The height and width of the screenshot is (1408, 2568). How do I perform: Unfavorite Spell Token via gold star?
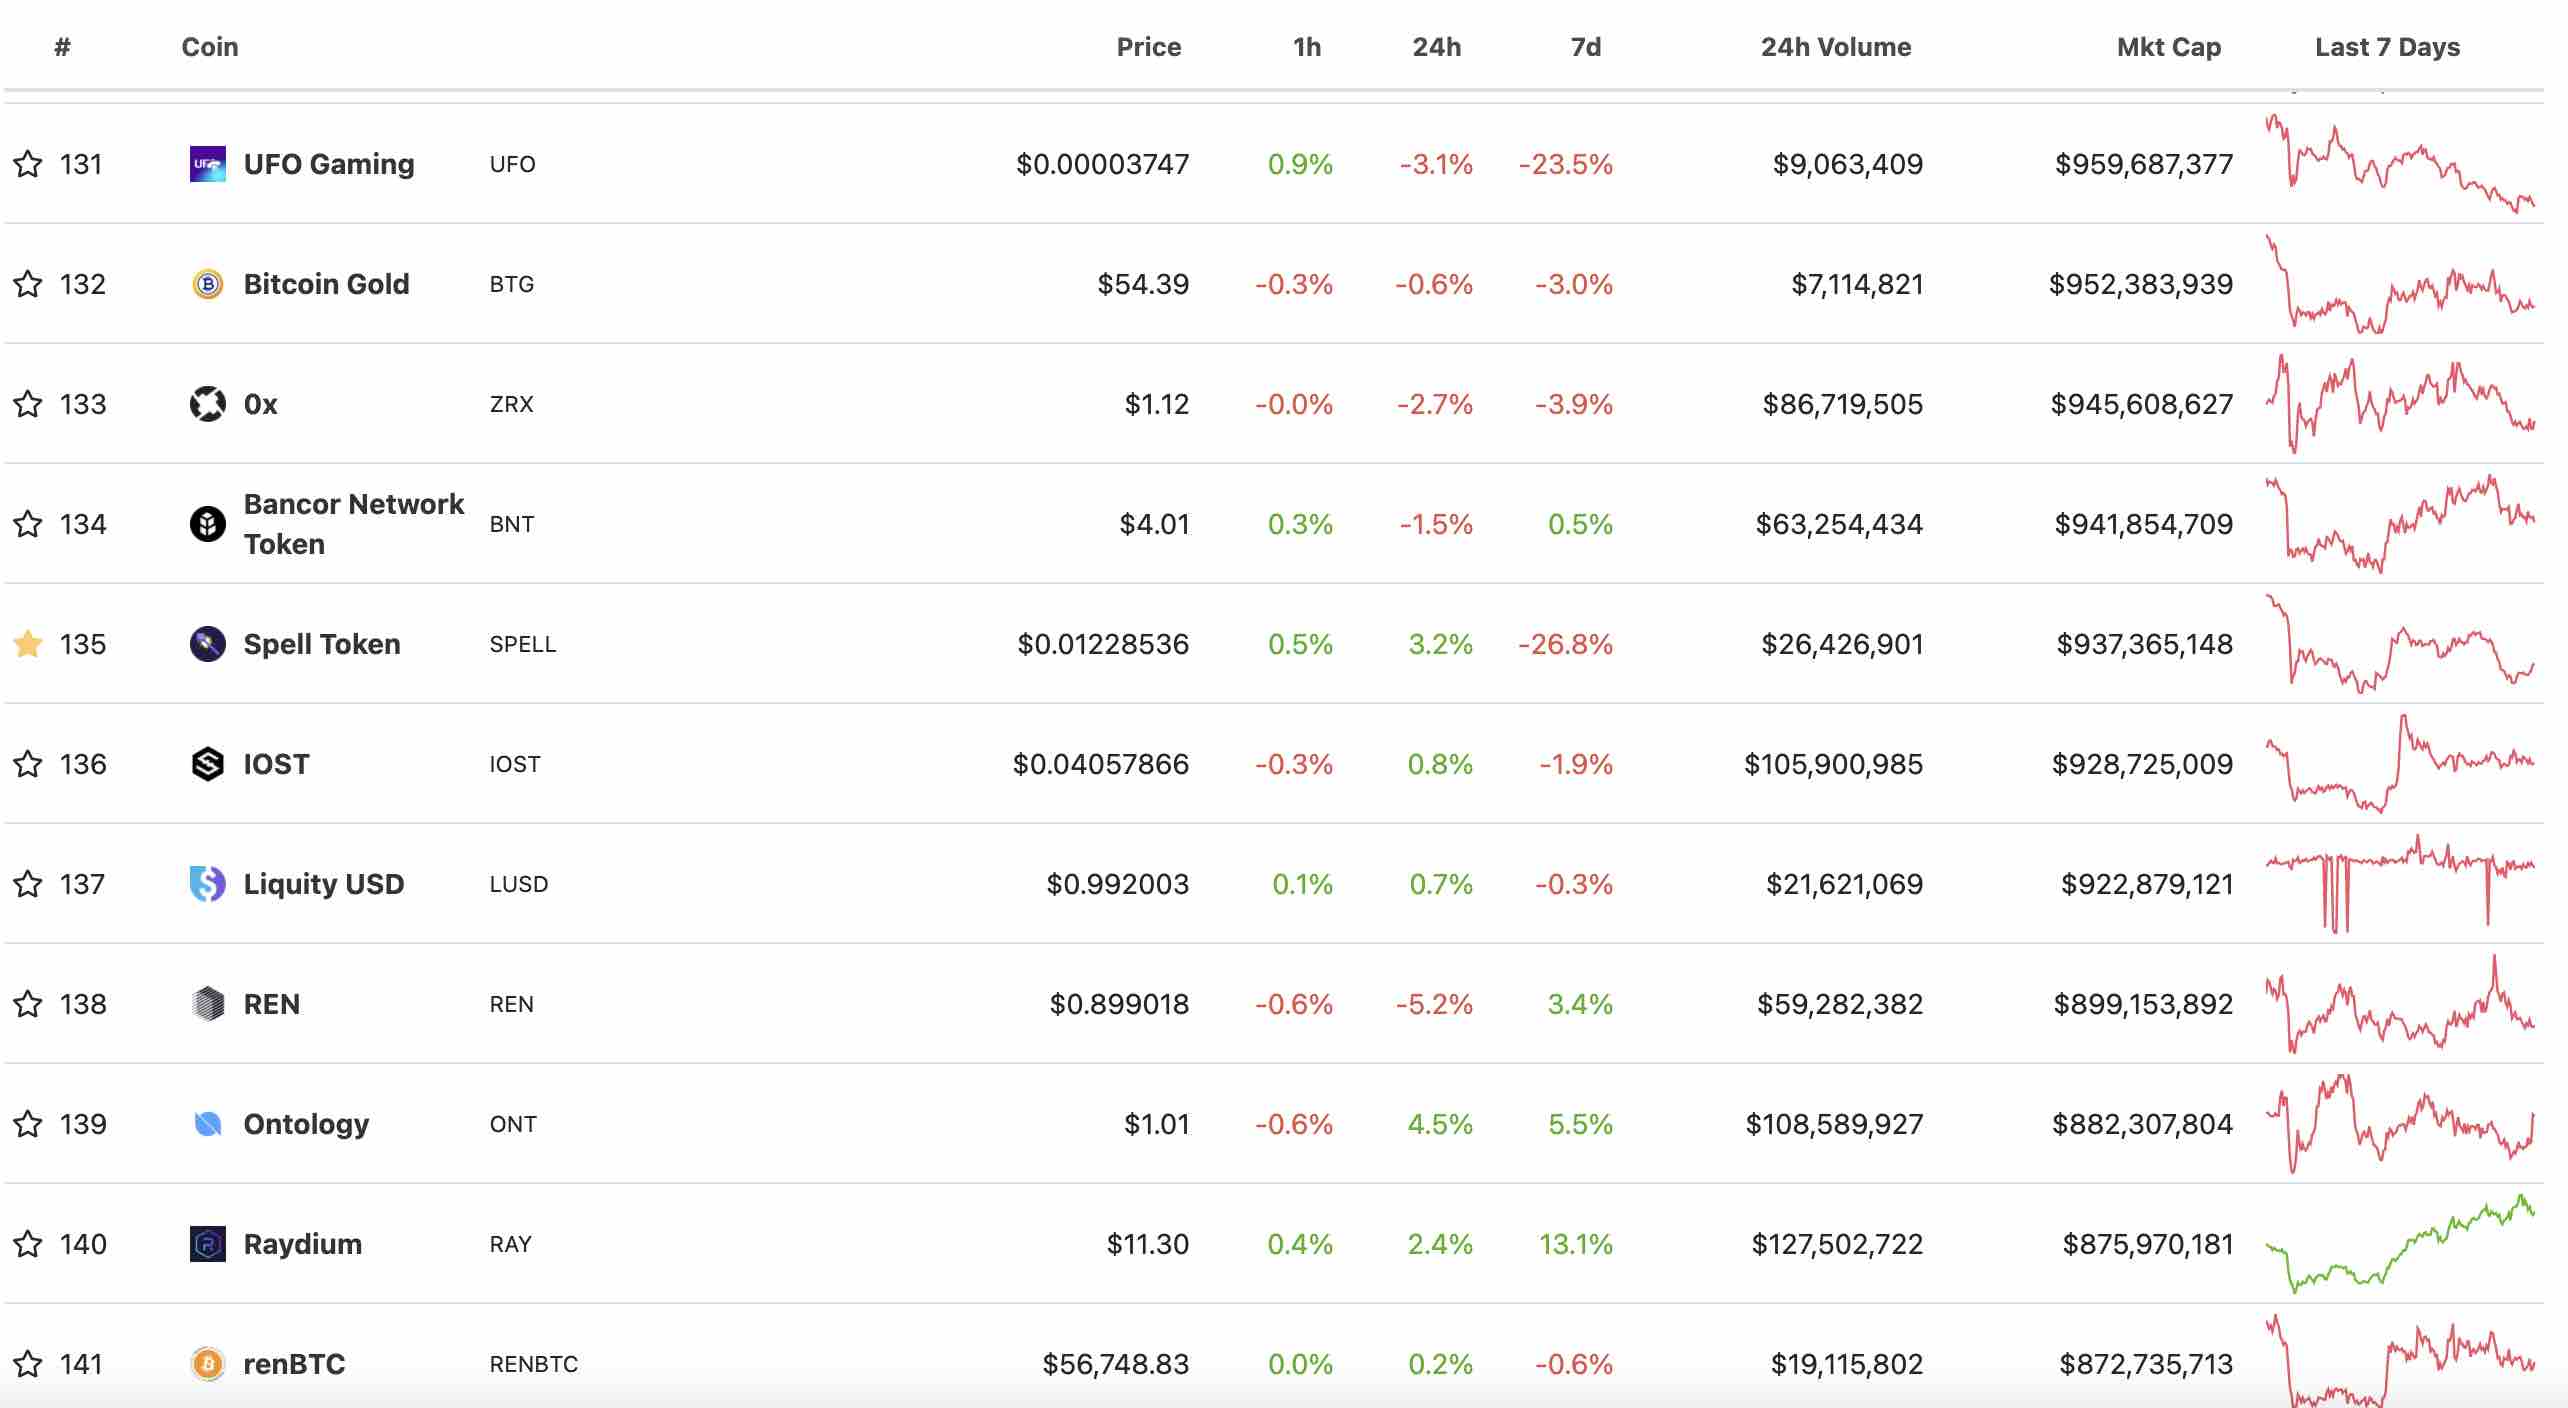click(28, 644)
